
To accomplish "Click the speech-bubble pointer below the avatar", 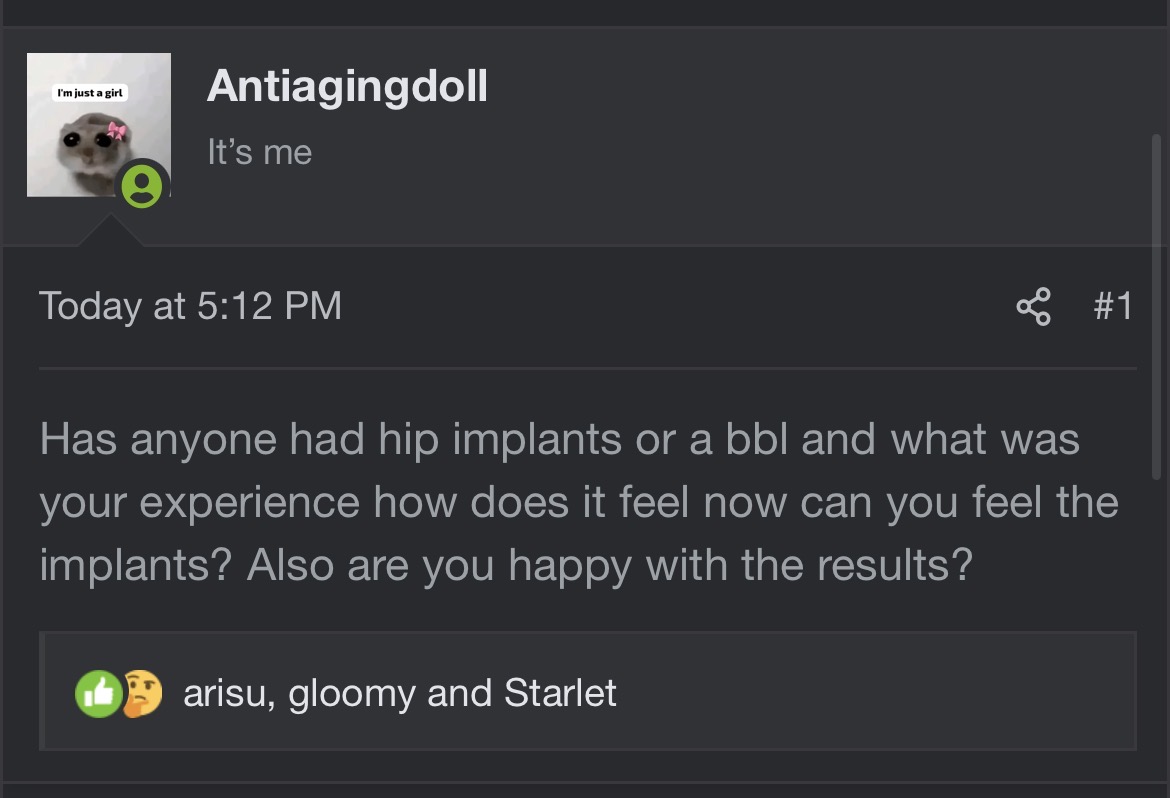I will click(x=110, y=230).
